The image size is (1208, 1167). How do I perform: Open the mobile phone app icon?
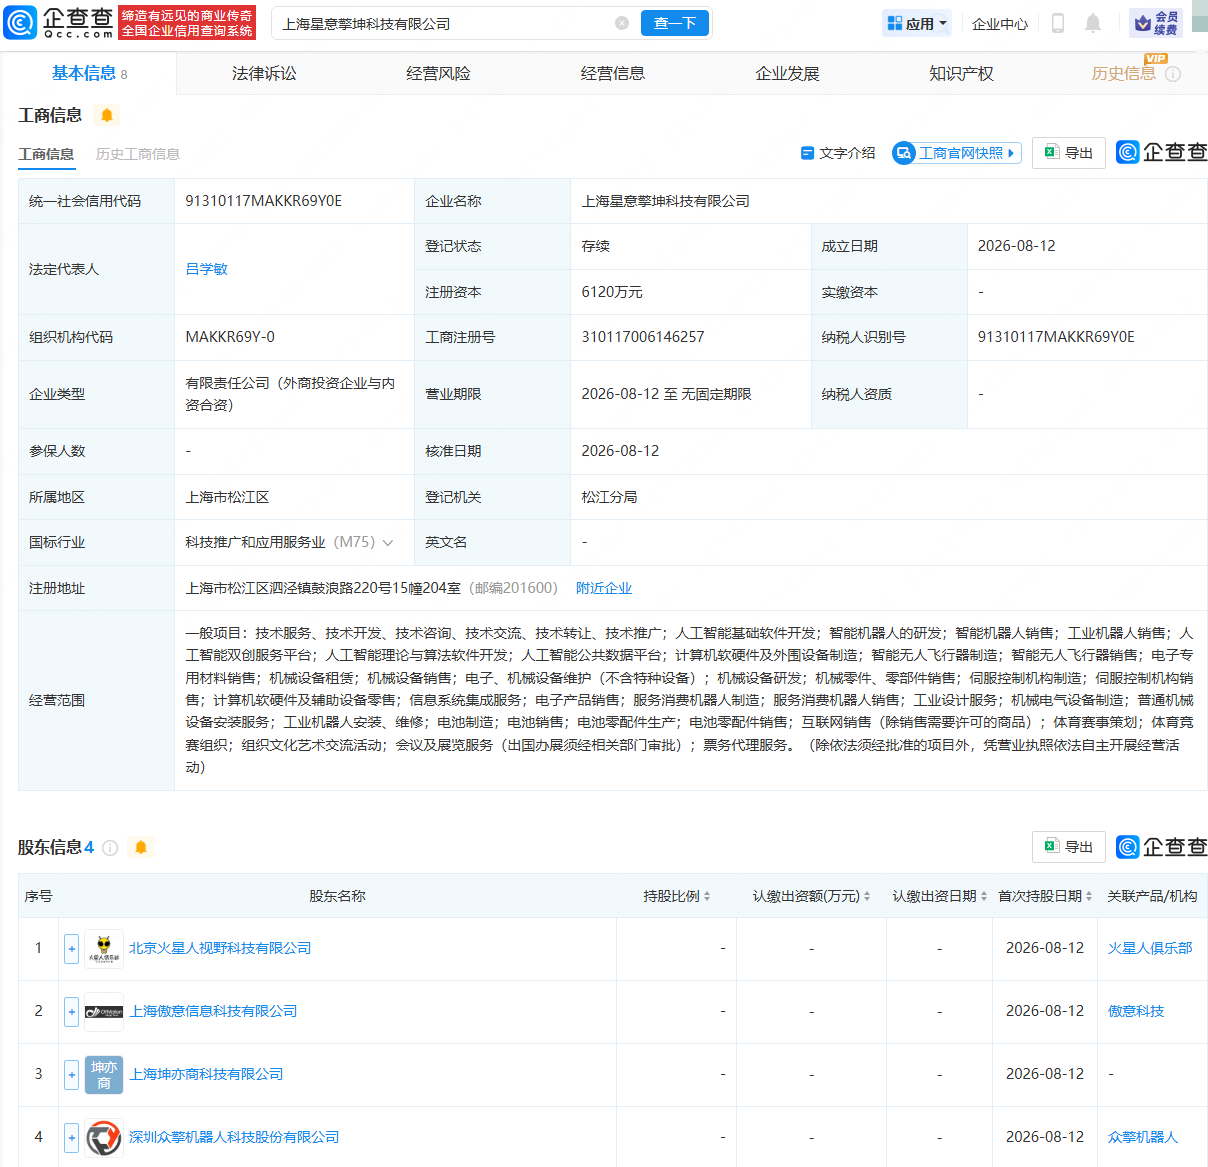coord(1057,23)
